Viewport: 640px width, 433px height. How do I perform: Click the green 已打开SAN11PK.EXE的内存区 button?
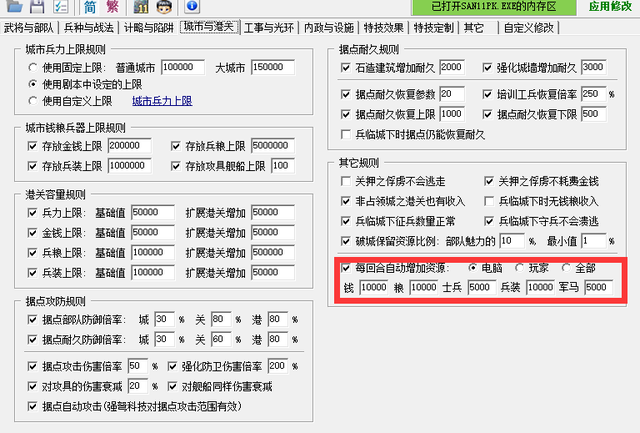point(494,7)
